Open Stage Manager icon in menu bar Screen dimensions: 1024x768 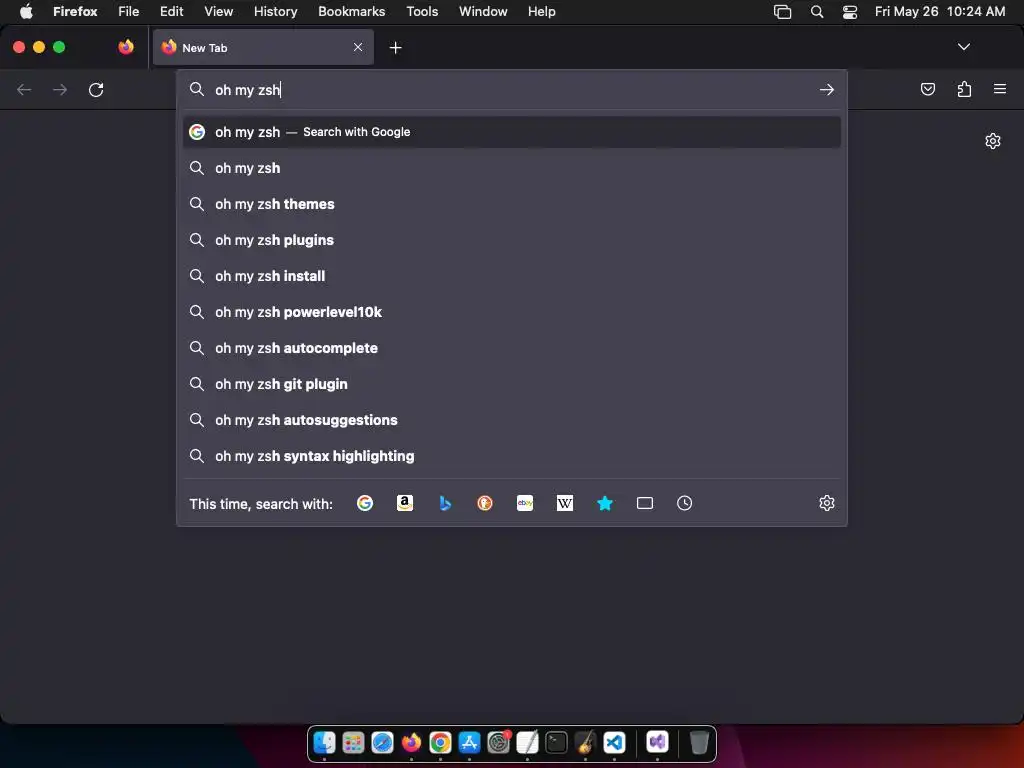(782, 11)
